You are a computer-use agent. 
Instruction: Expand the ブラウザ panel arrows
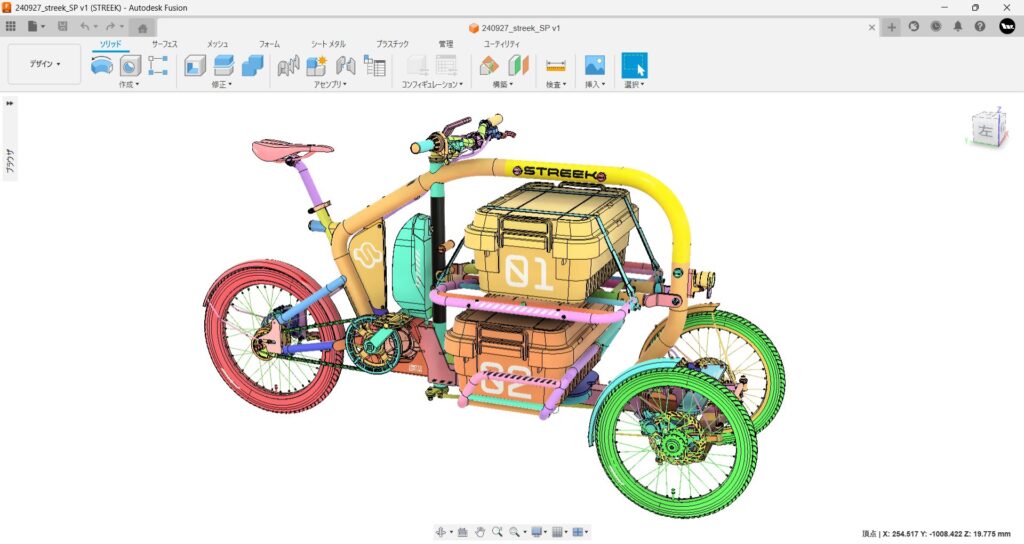(10, 103)
